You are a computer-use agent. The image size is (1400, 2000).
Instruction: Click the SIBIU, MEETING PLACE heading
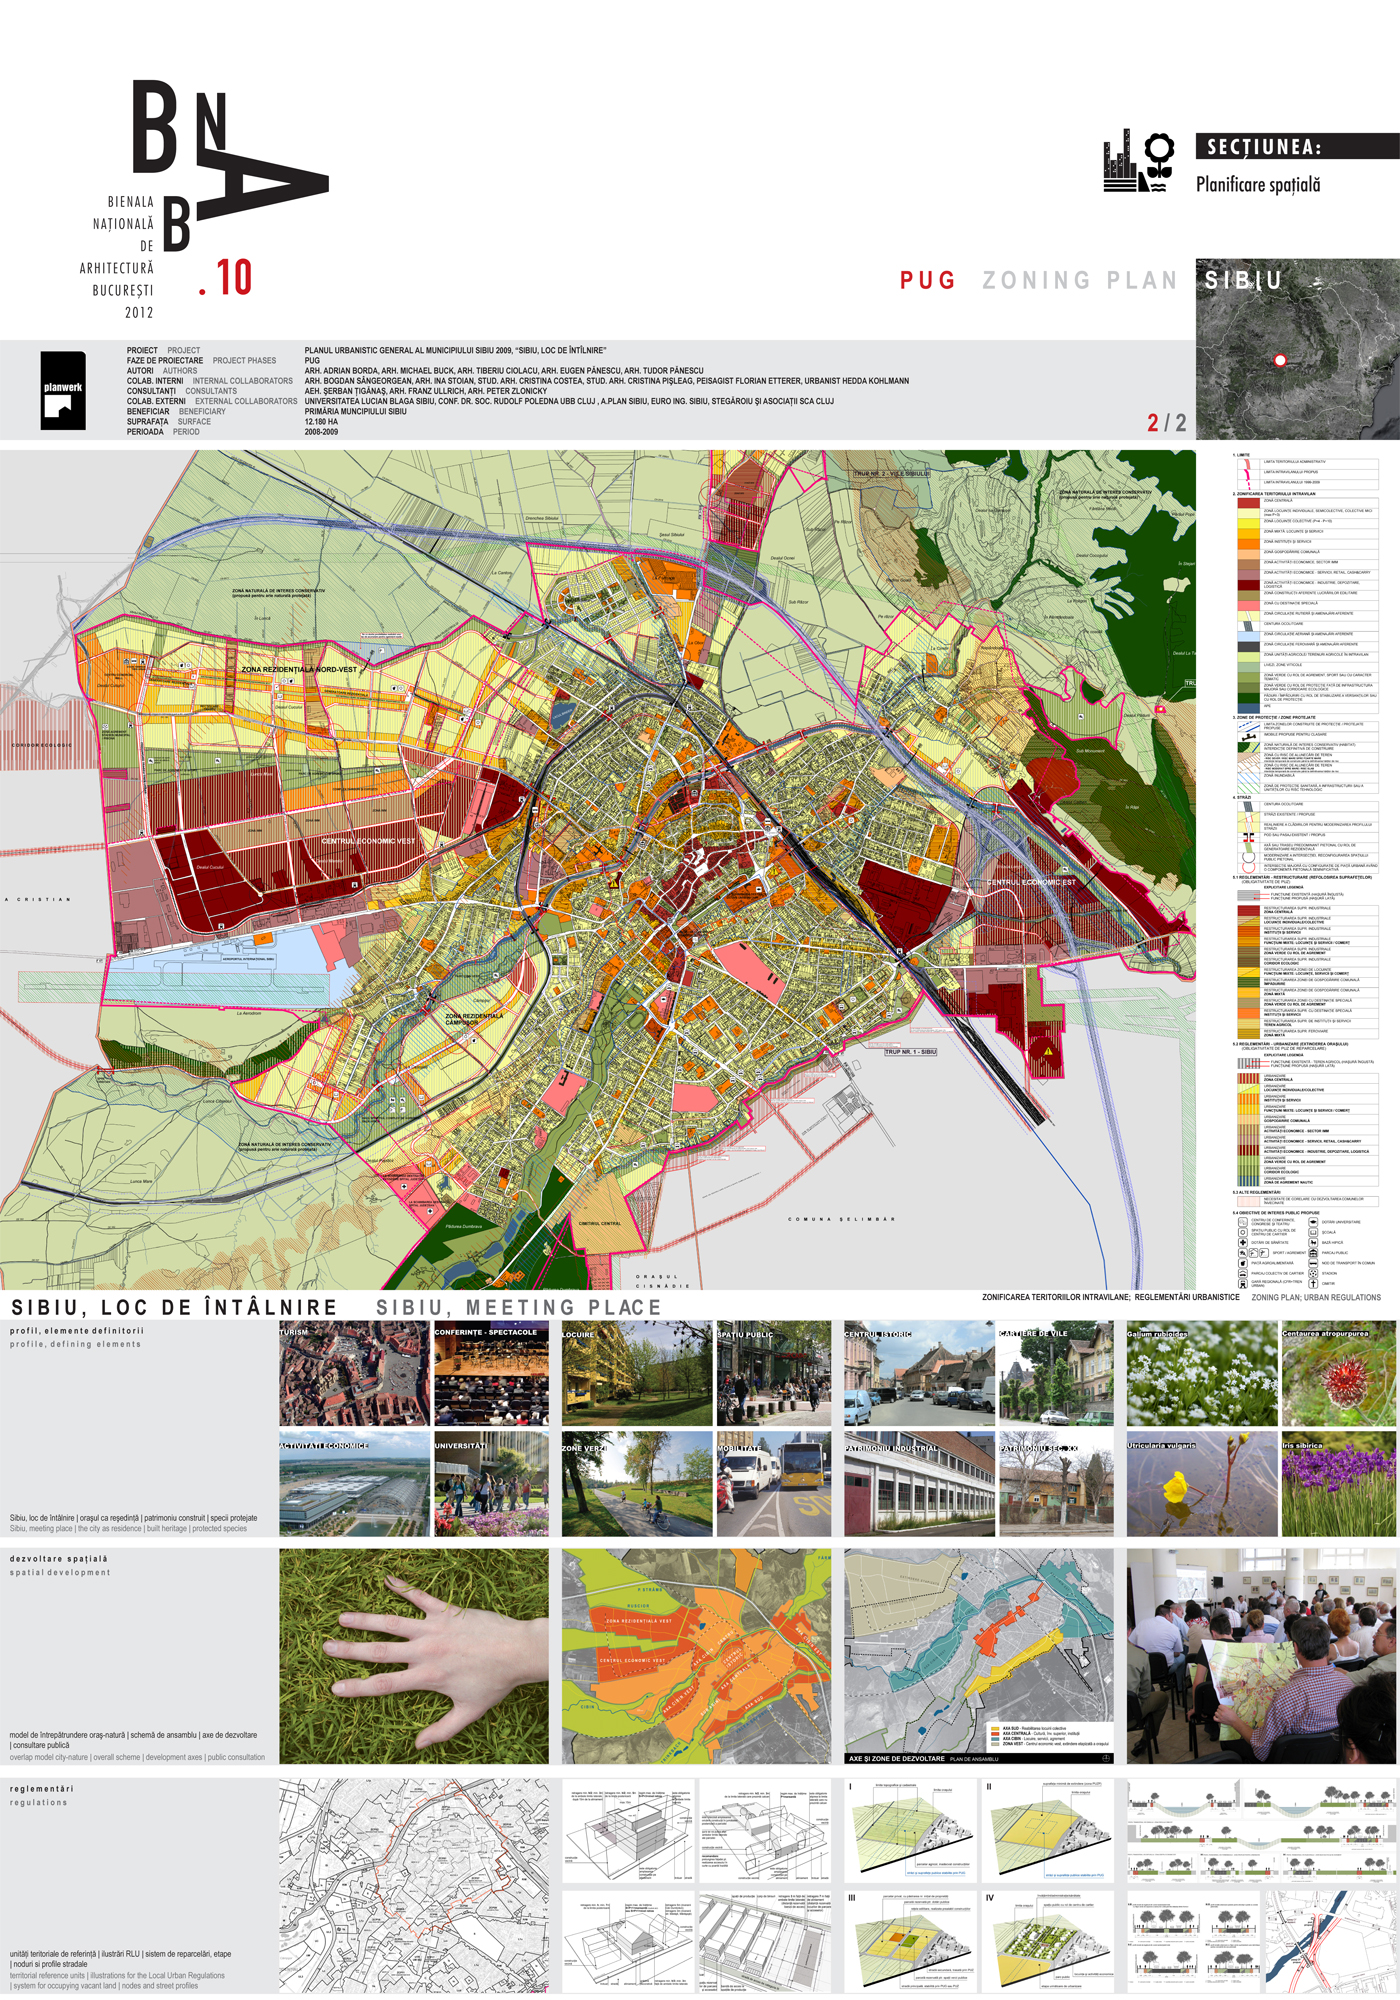(x=519, y=1307)
